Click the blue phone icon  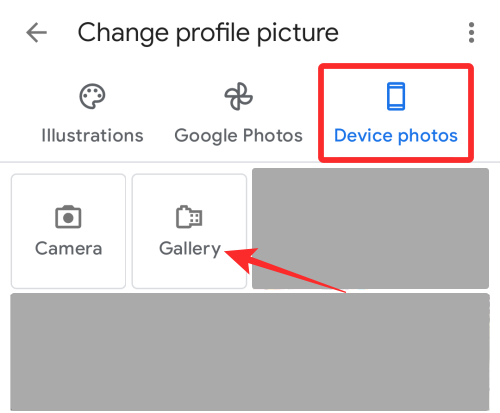(x=396, y=96)
